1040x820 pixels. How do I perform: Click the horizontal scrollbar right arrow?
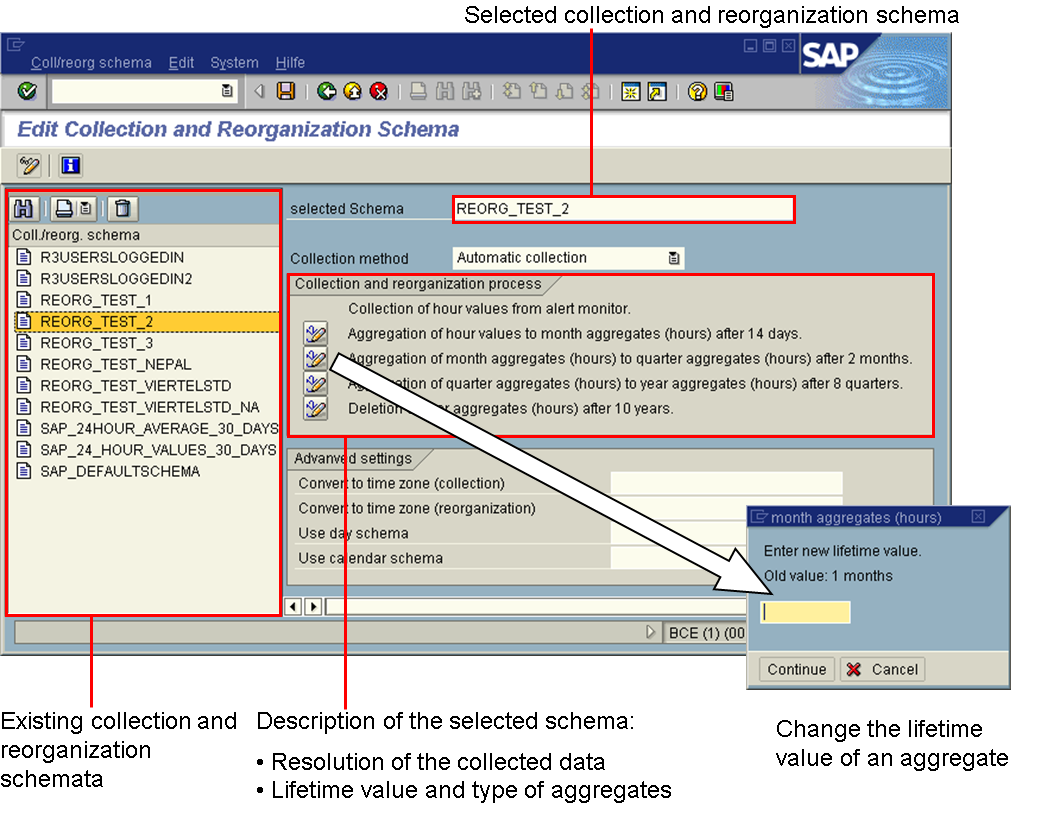click(x=313, y=606)
